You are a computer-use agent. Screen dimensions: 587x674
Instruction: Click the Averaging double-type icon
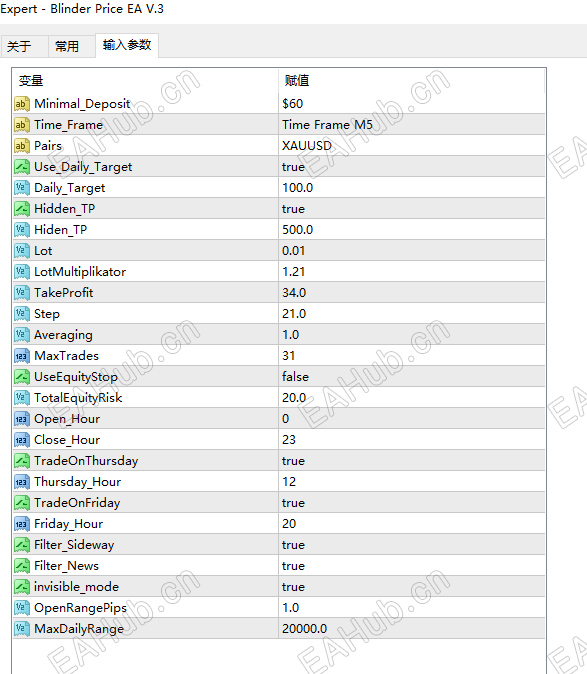pyautogui.click(x=21, y=335)
